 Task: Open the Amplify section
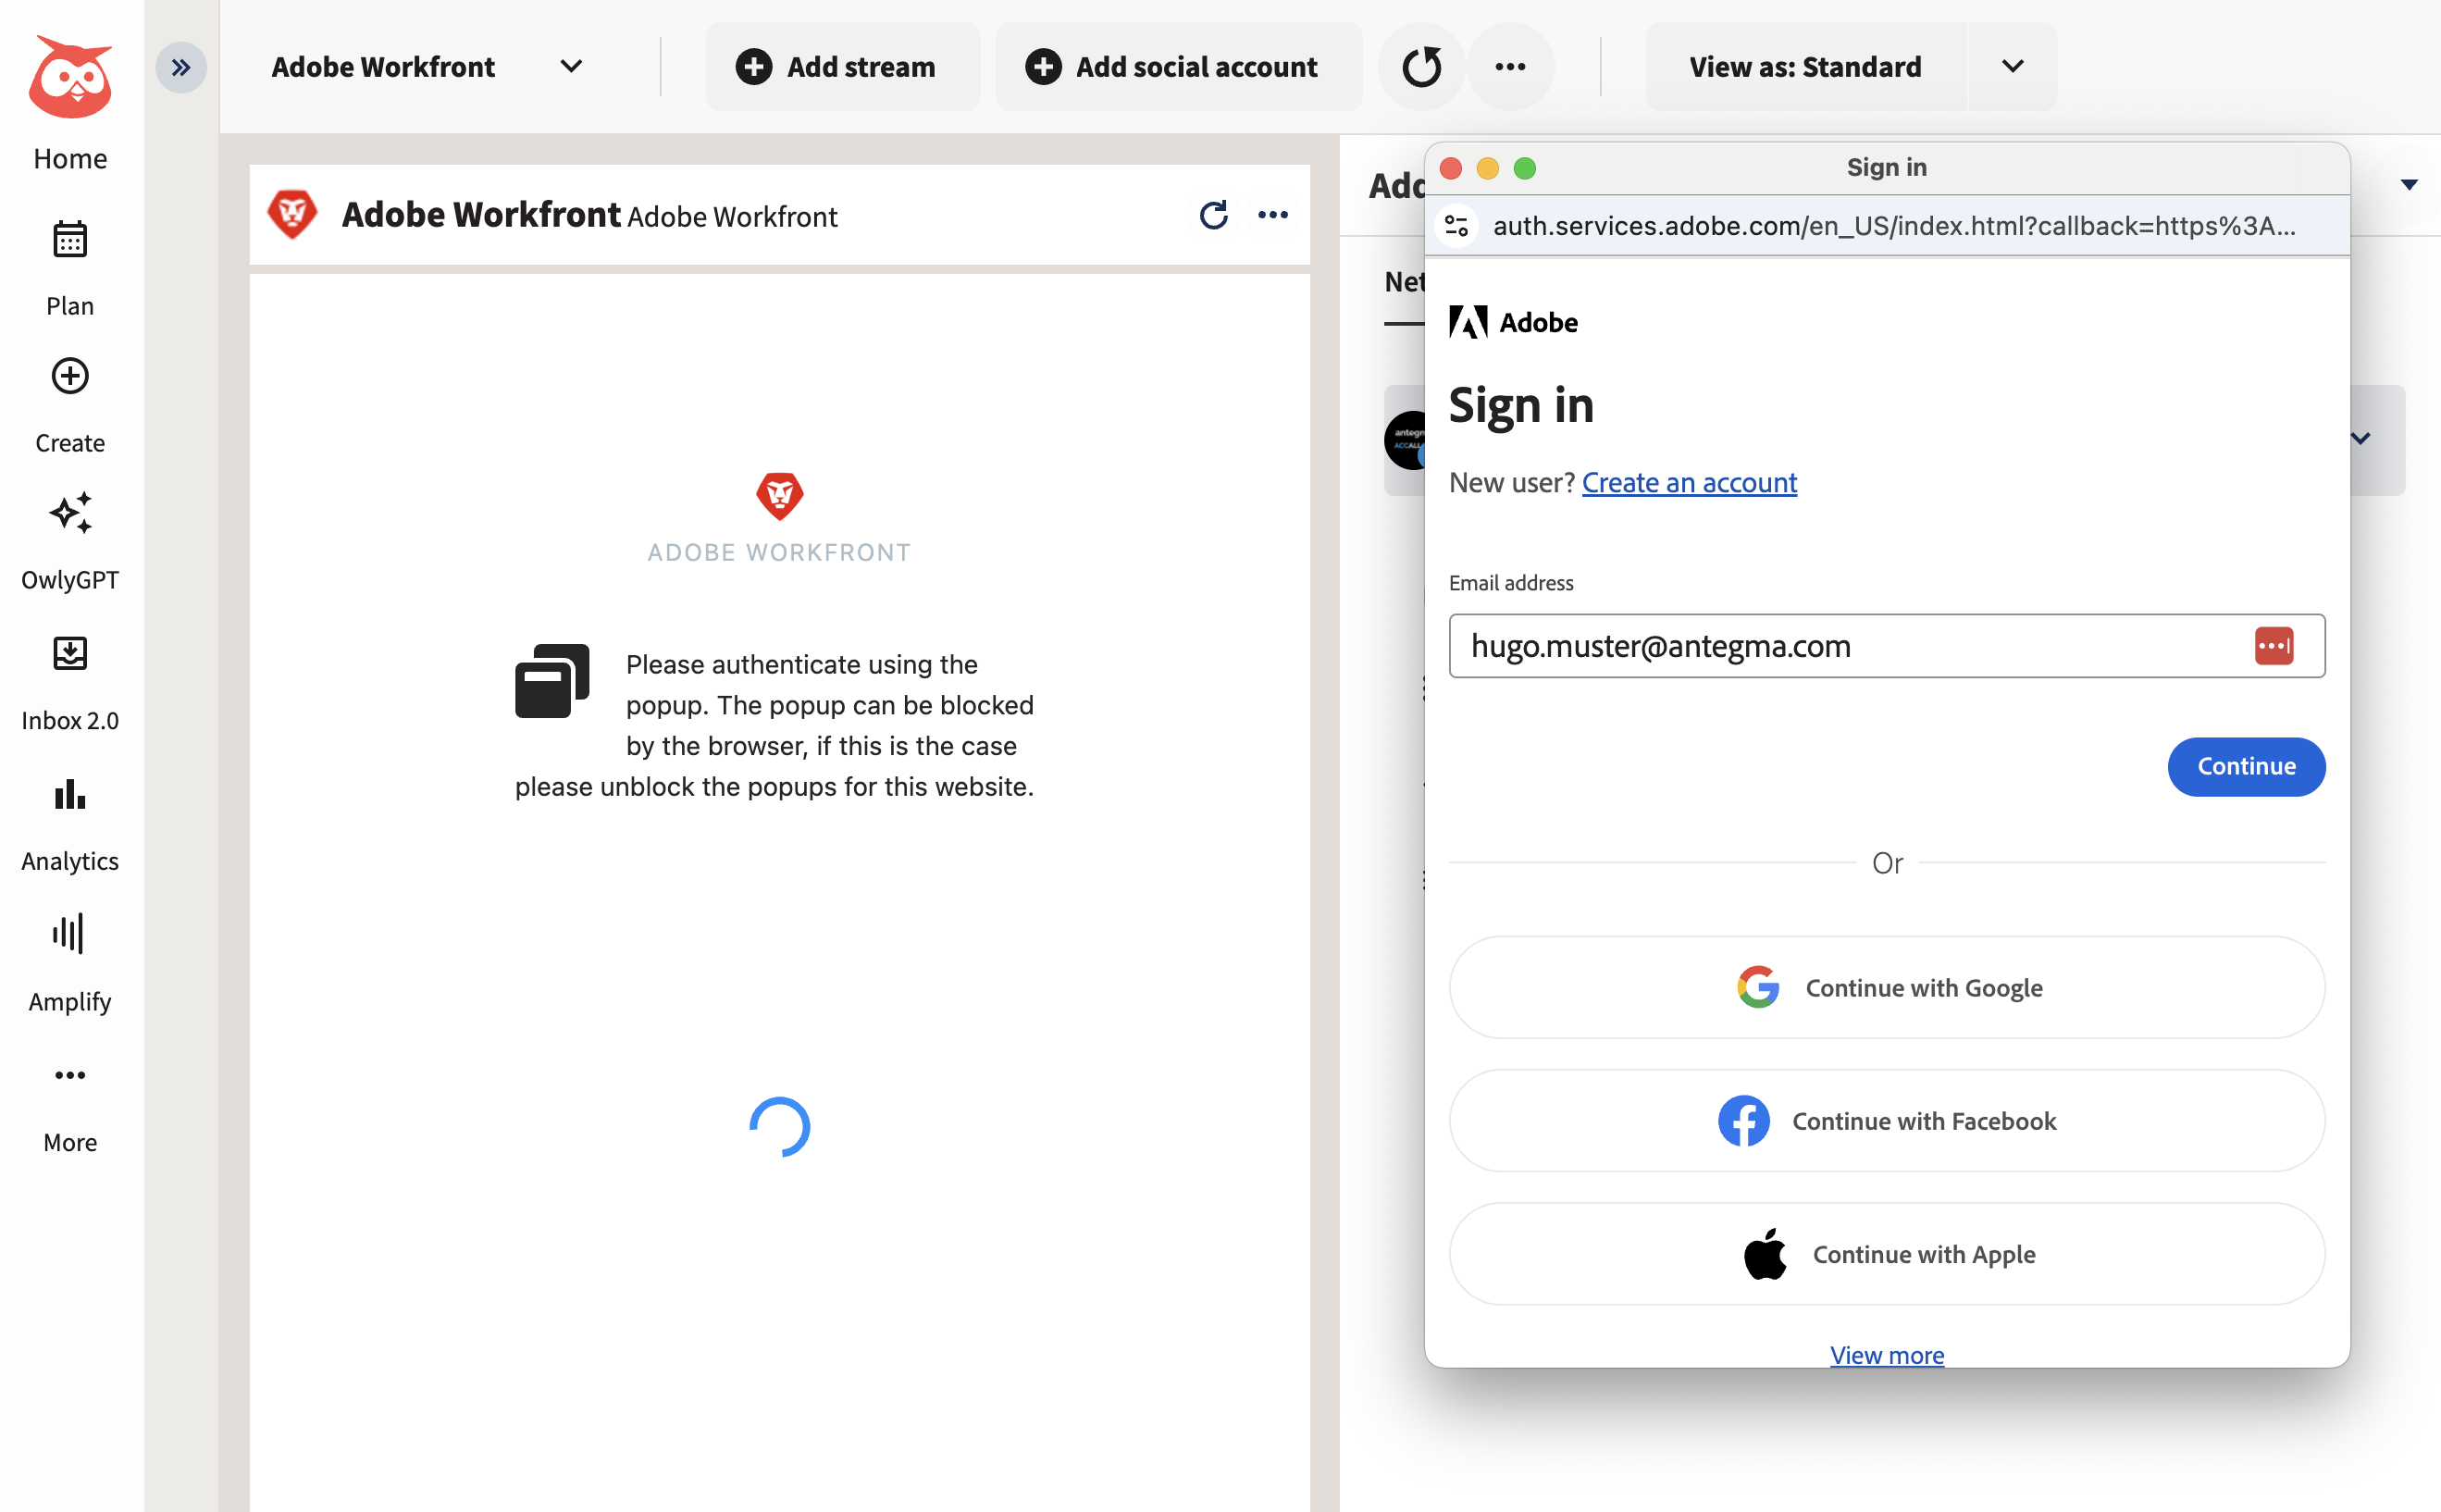70,964
